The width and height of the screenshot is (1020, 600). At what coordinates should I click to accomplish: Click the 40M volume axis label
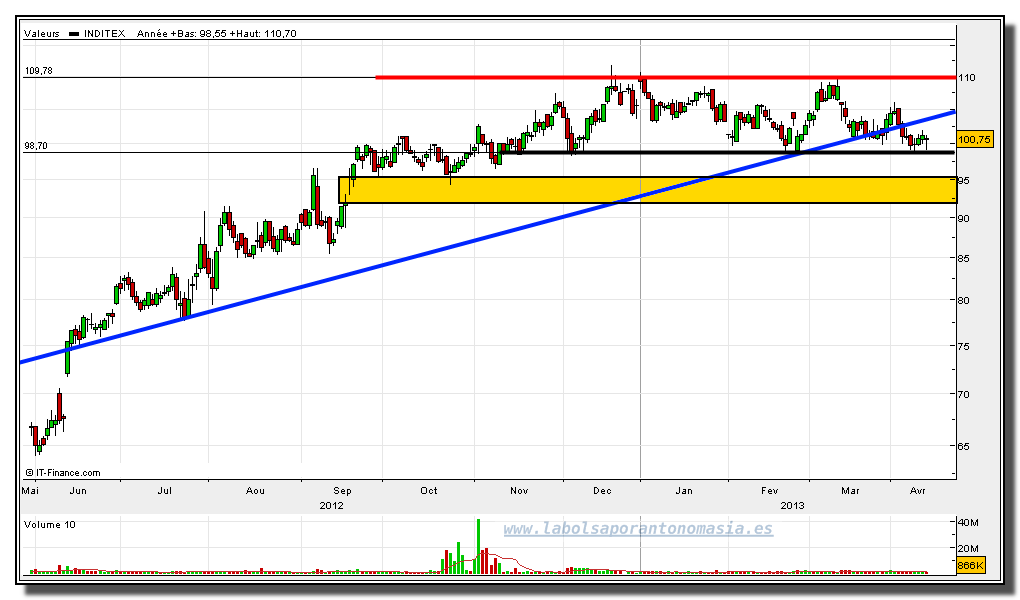pyautogui.click(x=968, y=523)
